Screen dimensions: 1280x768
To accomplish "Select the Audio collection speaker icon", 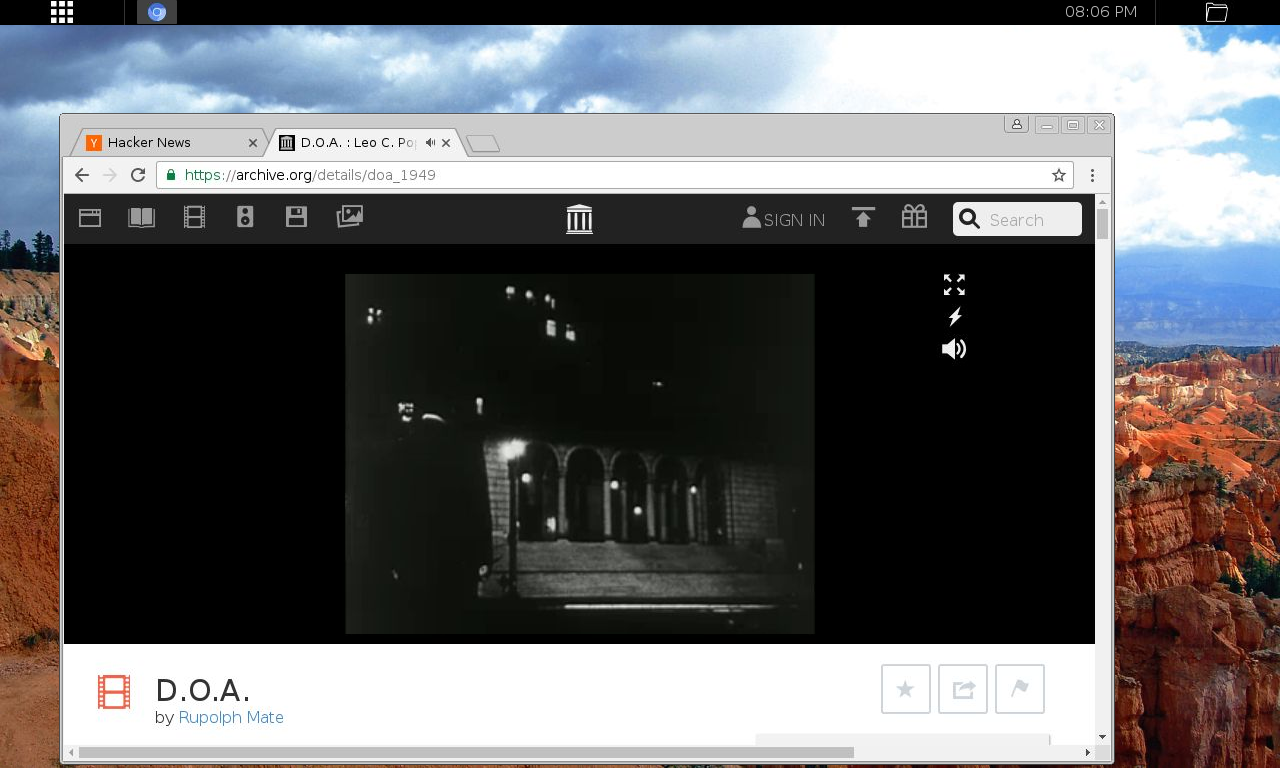I will click(245, 217).
